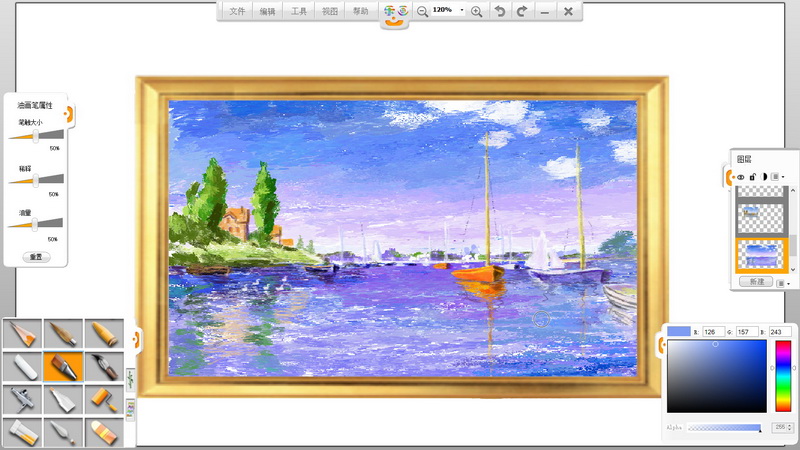Select the white chalk tool
Screen dimensions: 800x450
[22, 366]
